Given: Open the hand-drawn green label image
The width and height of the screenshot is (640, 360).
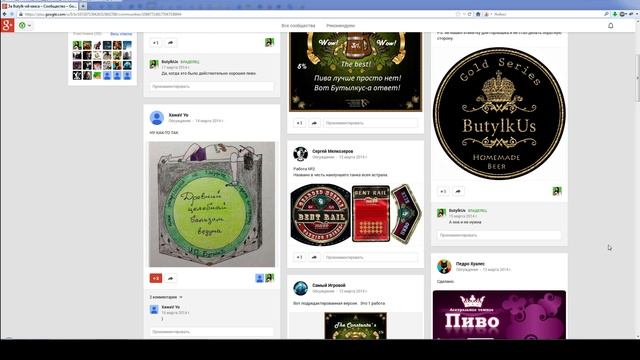Looking at the screenshot, I should 212,204.
